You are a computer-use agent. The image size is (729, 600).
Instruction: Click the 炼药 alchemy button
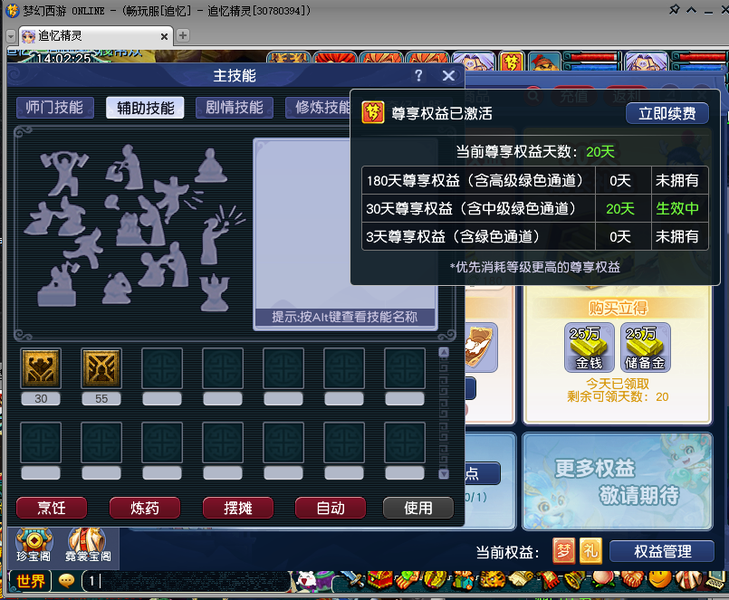(145, 508)
